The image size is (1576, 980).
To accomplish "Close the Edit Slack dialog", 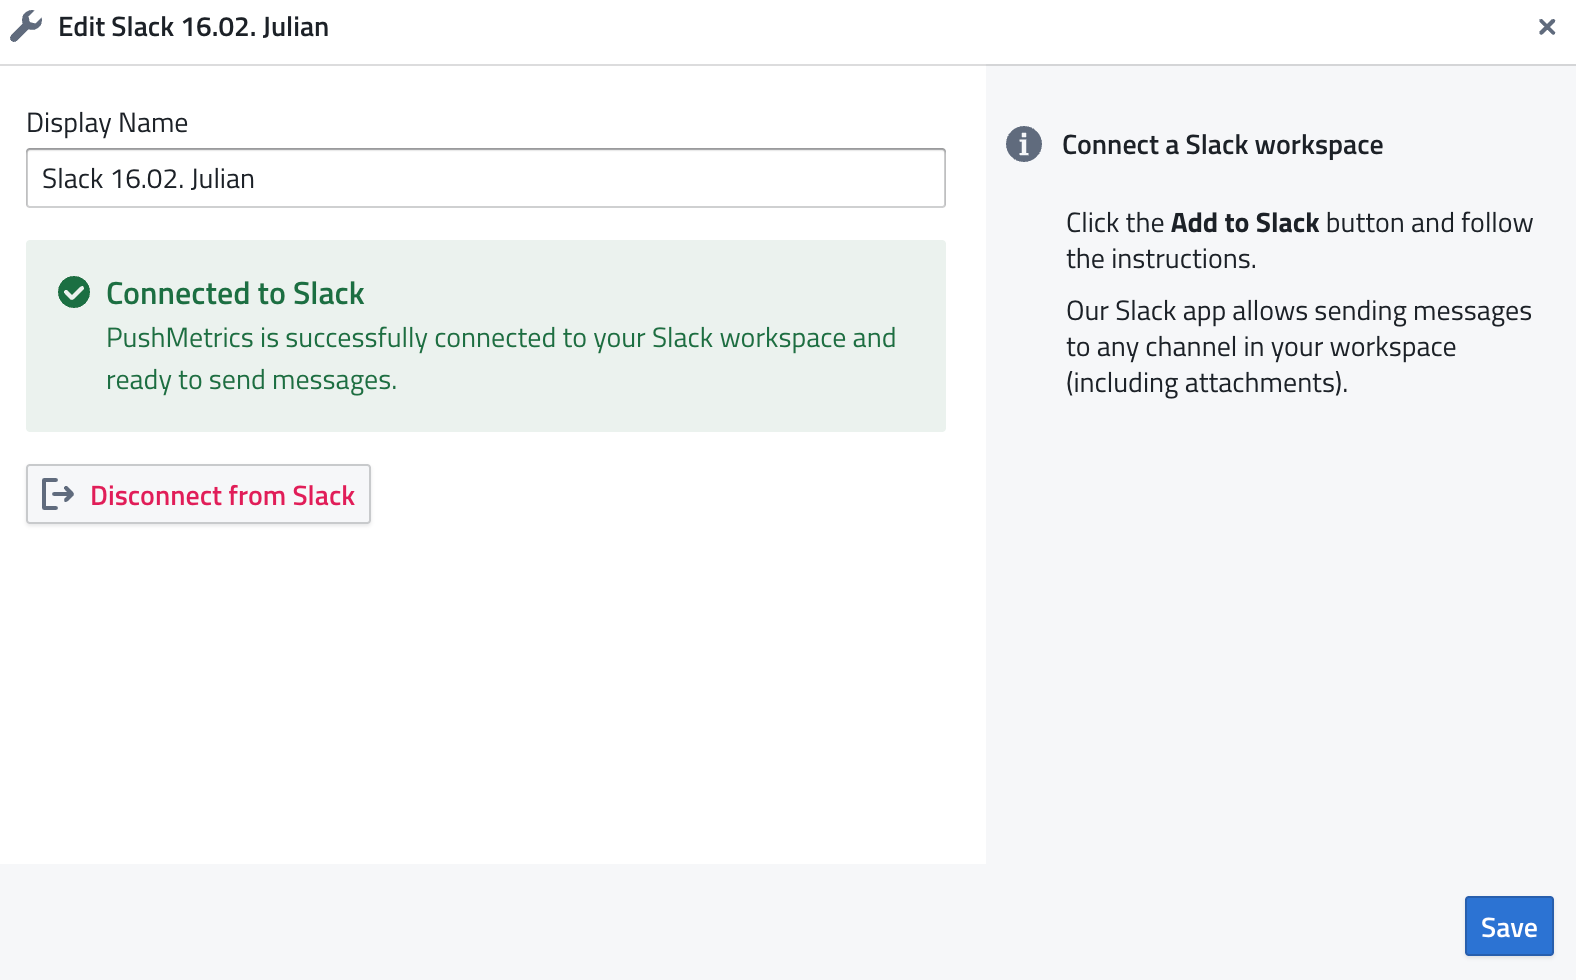I will 1546,27.
